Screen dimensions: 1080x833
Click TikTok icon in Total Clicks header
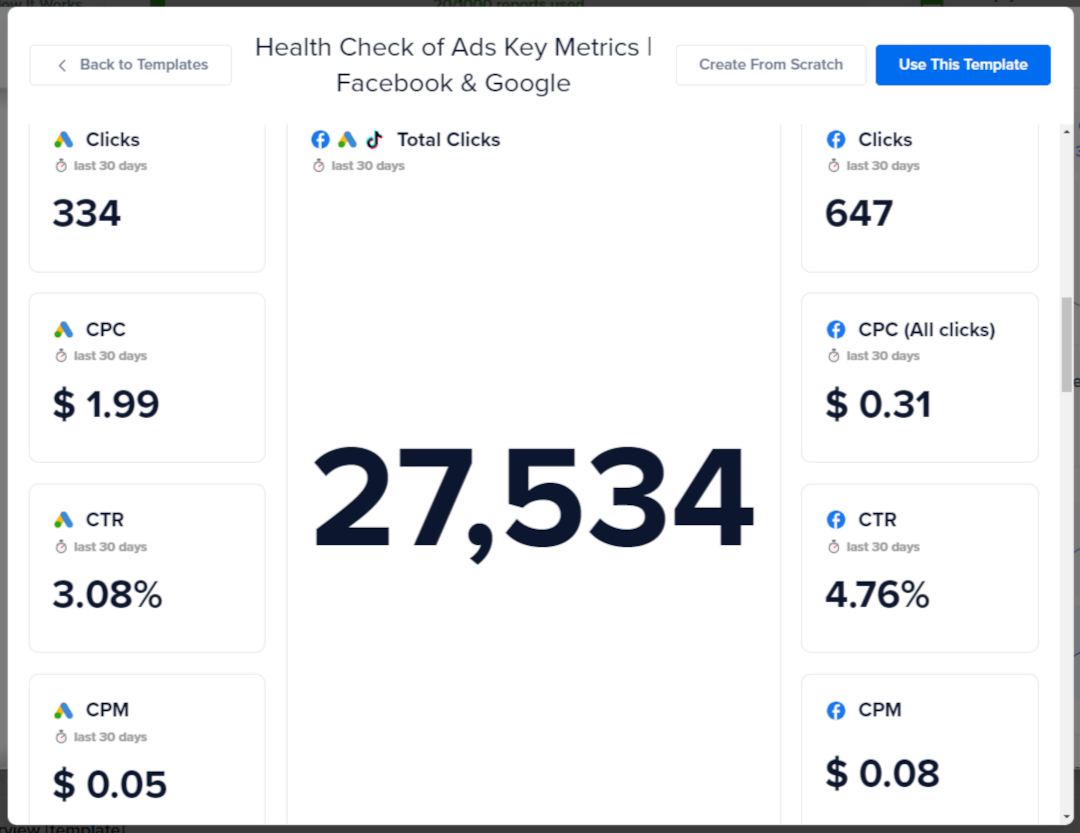point(374,140)
